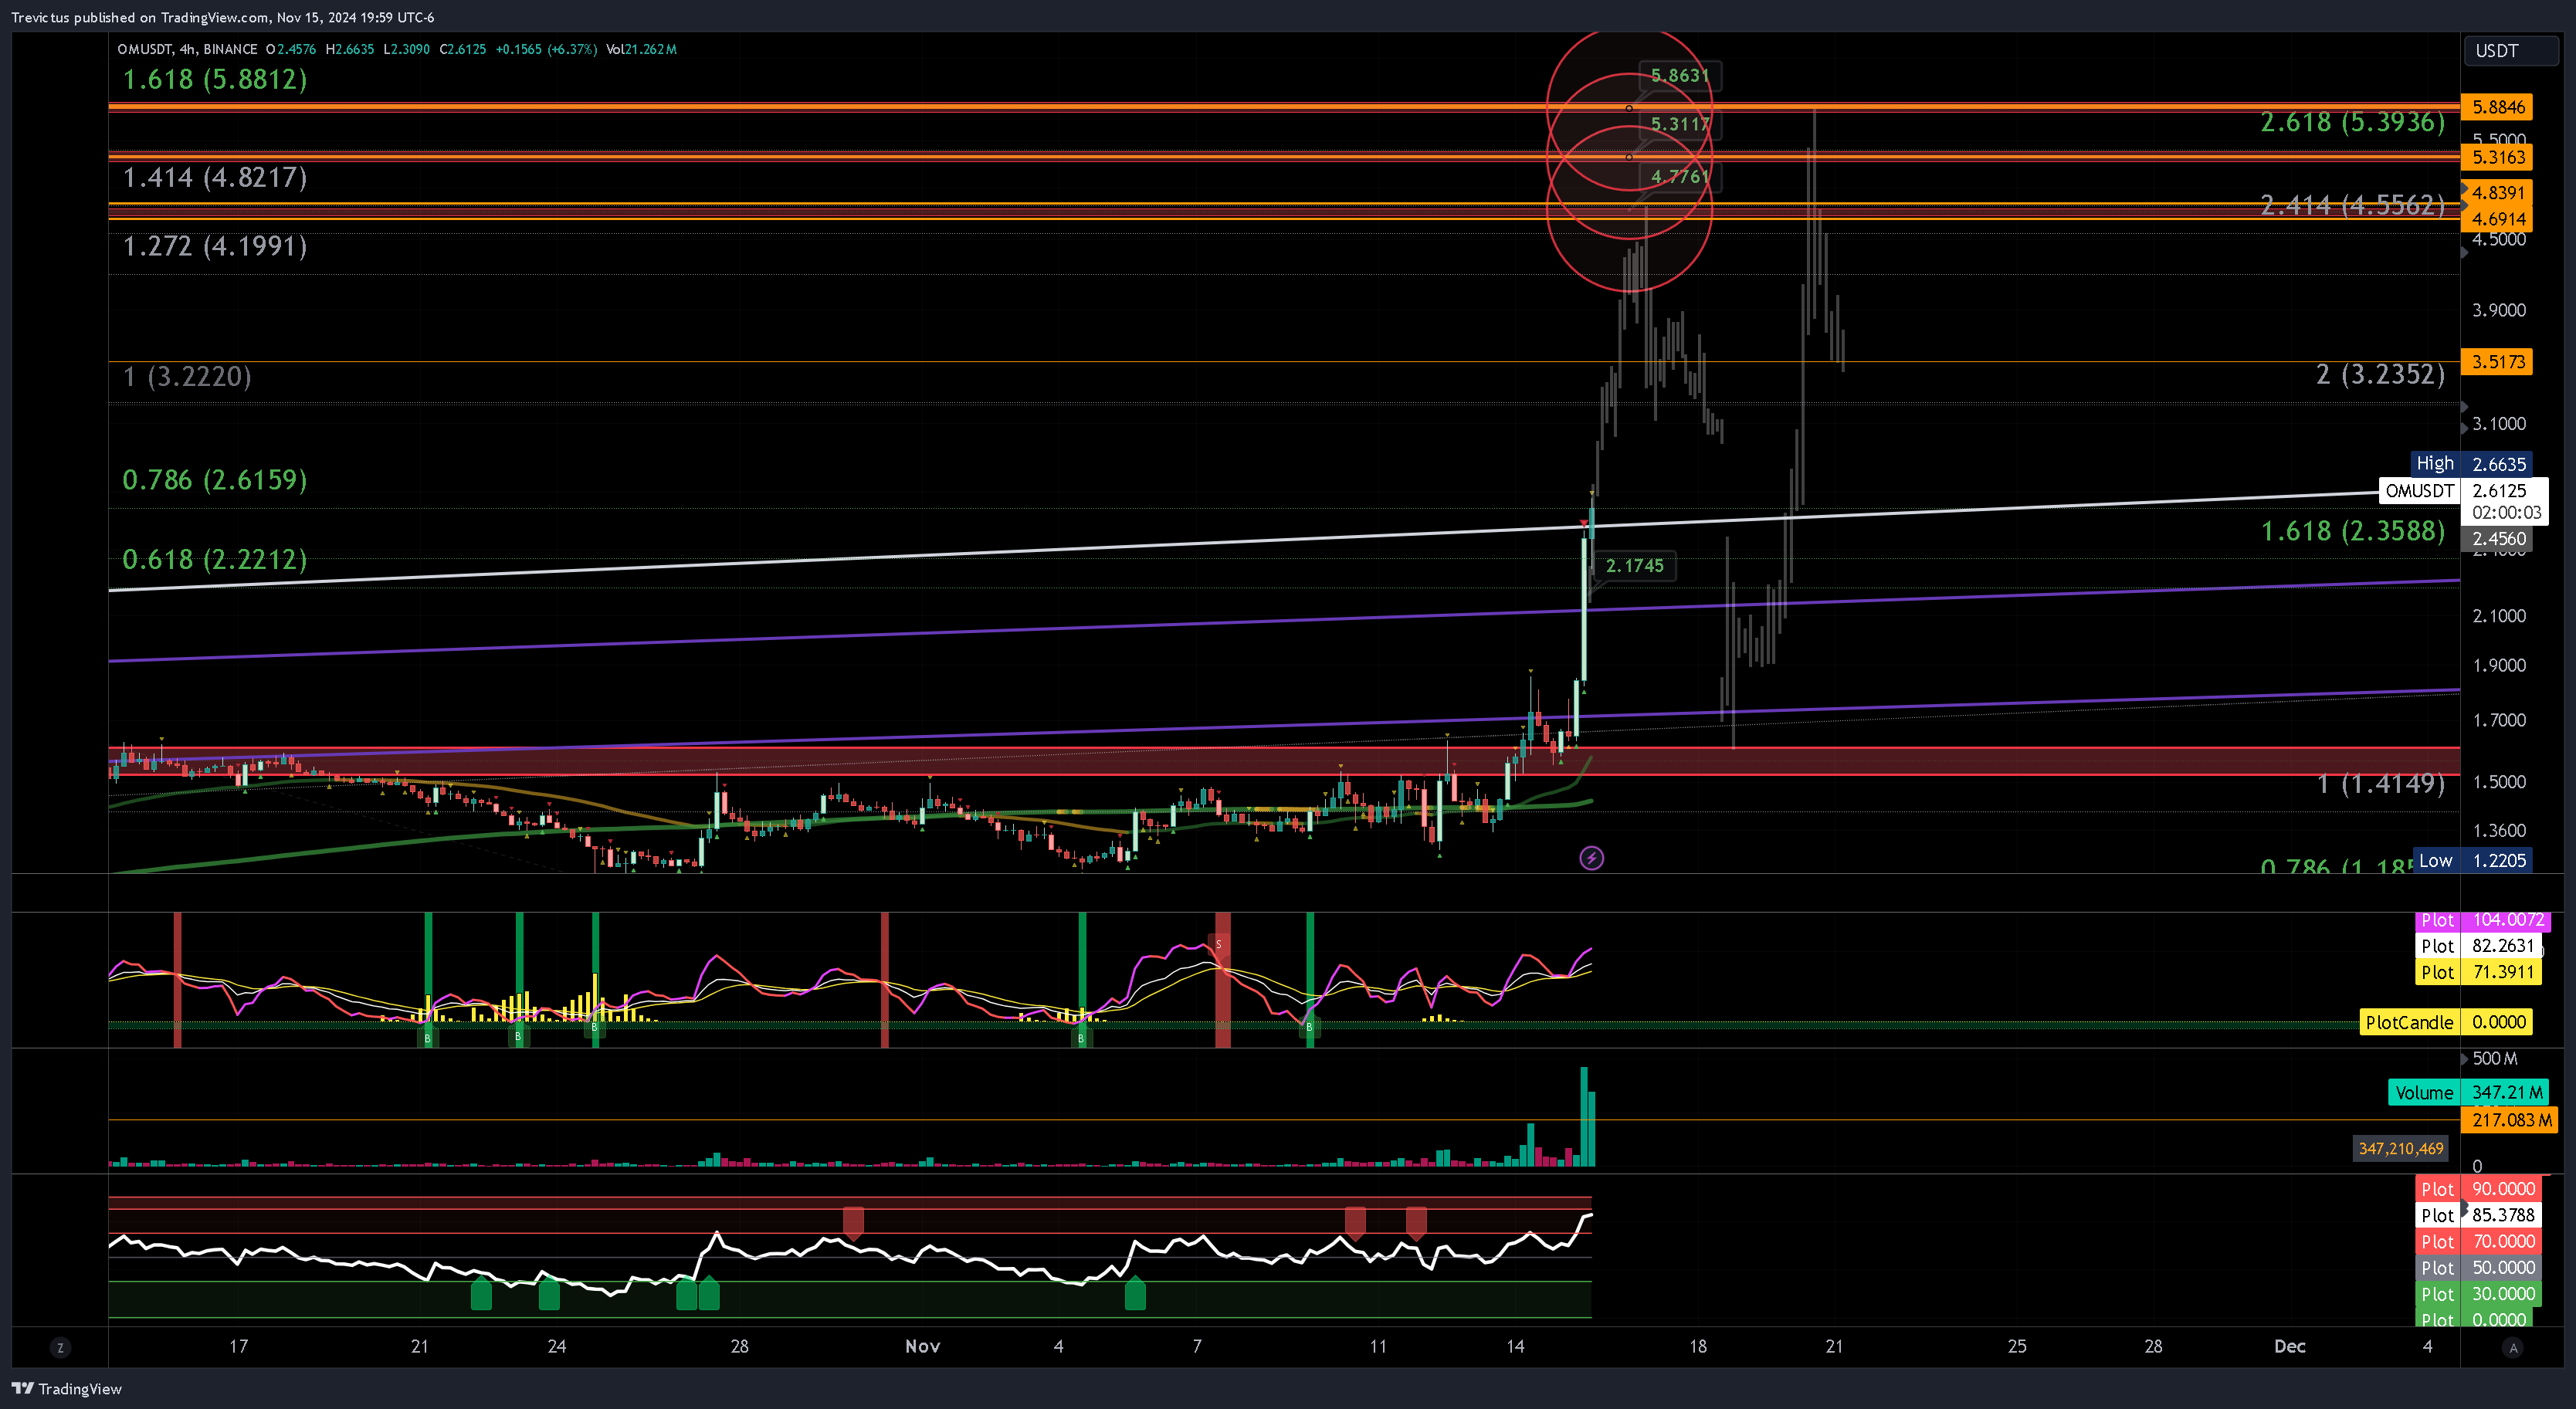Toggle the A auto-scale button
Image resolution: width=2576 pixels, height=1409 pixels.
coord(2513,1347)
